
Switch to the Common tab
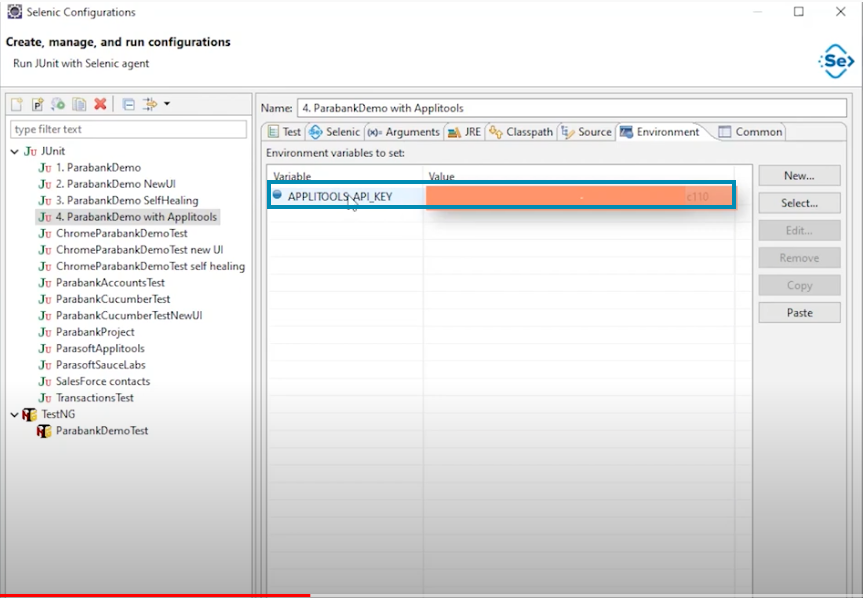pos(751,132)
